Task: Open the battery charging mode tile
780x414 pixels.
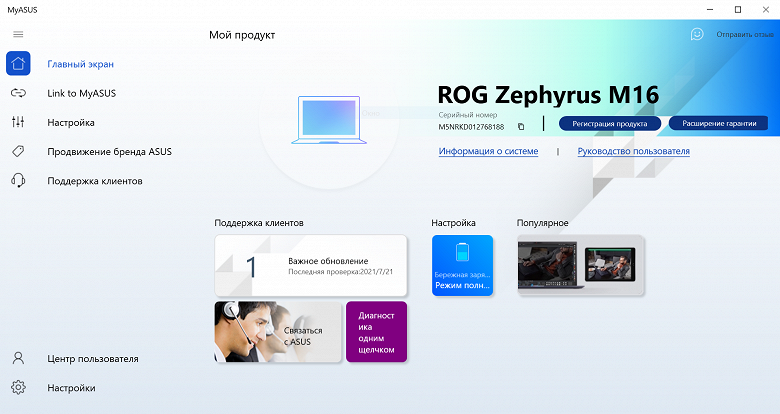Action: tap(463, 266)
